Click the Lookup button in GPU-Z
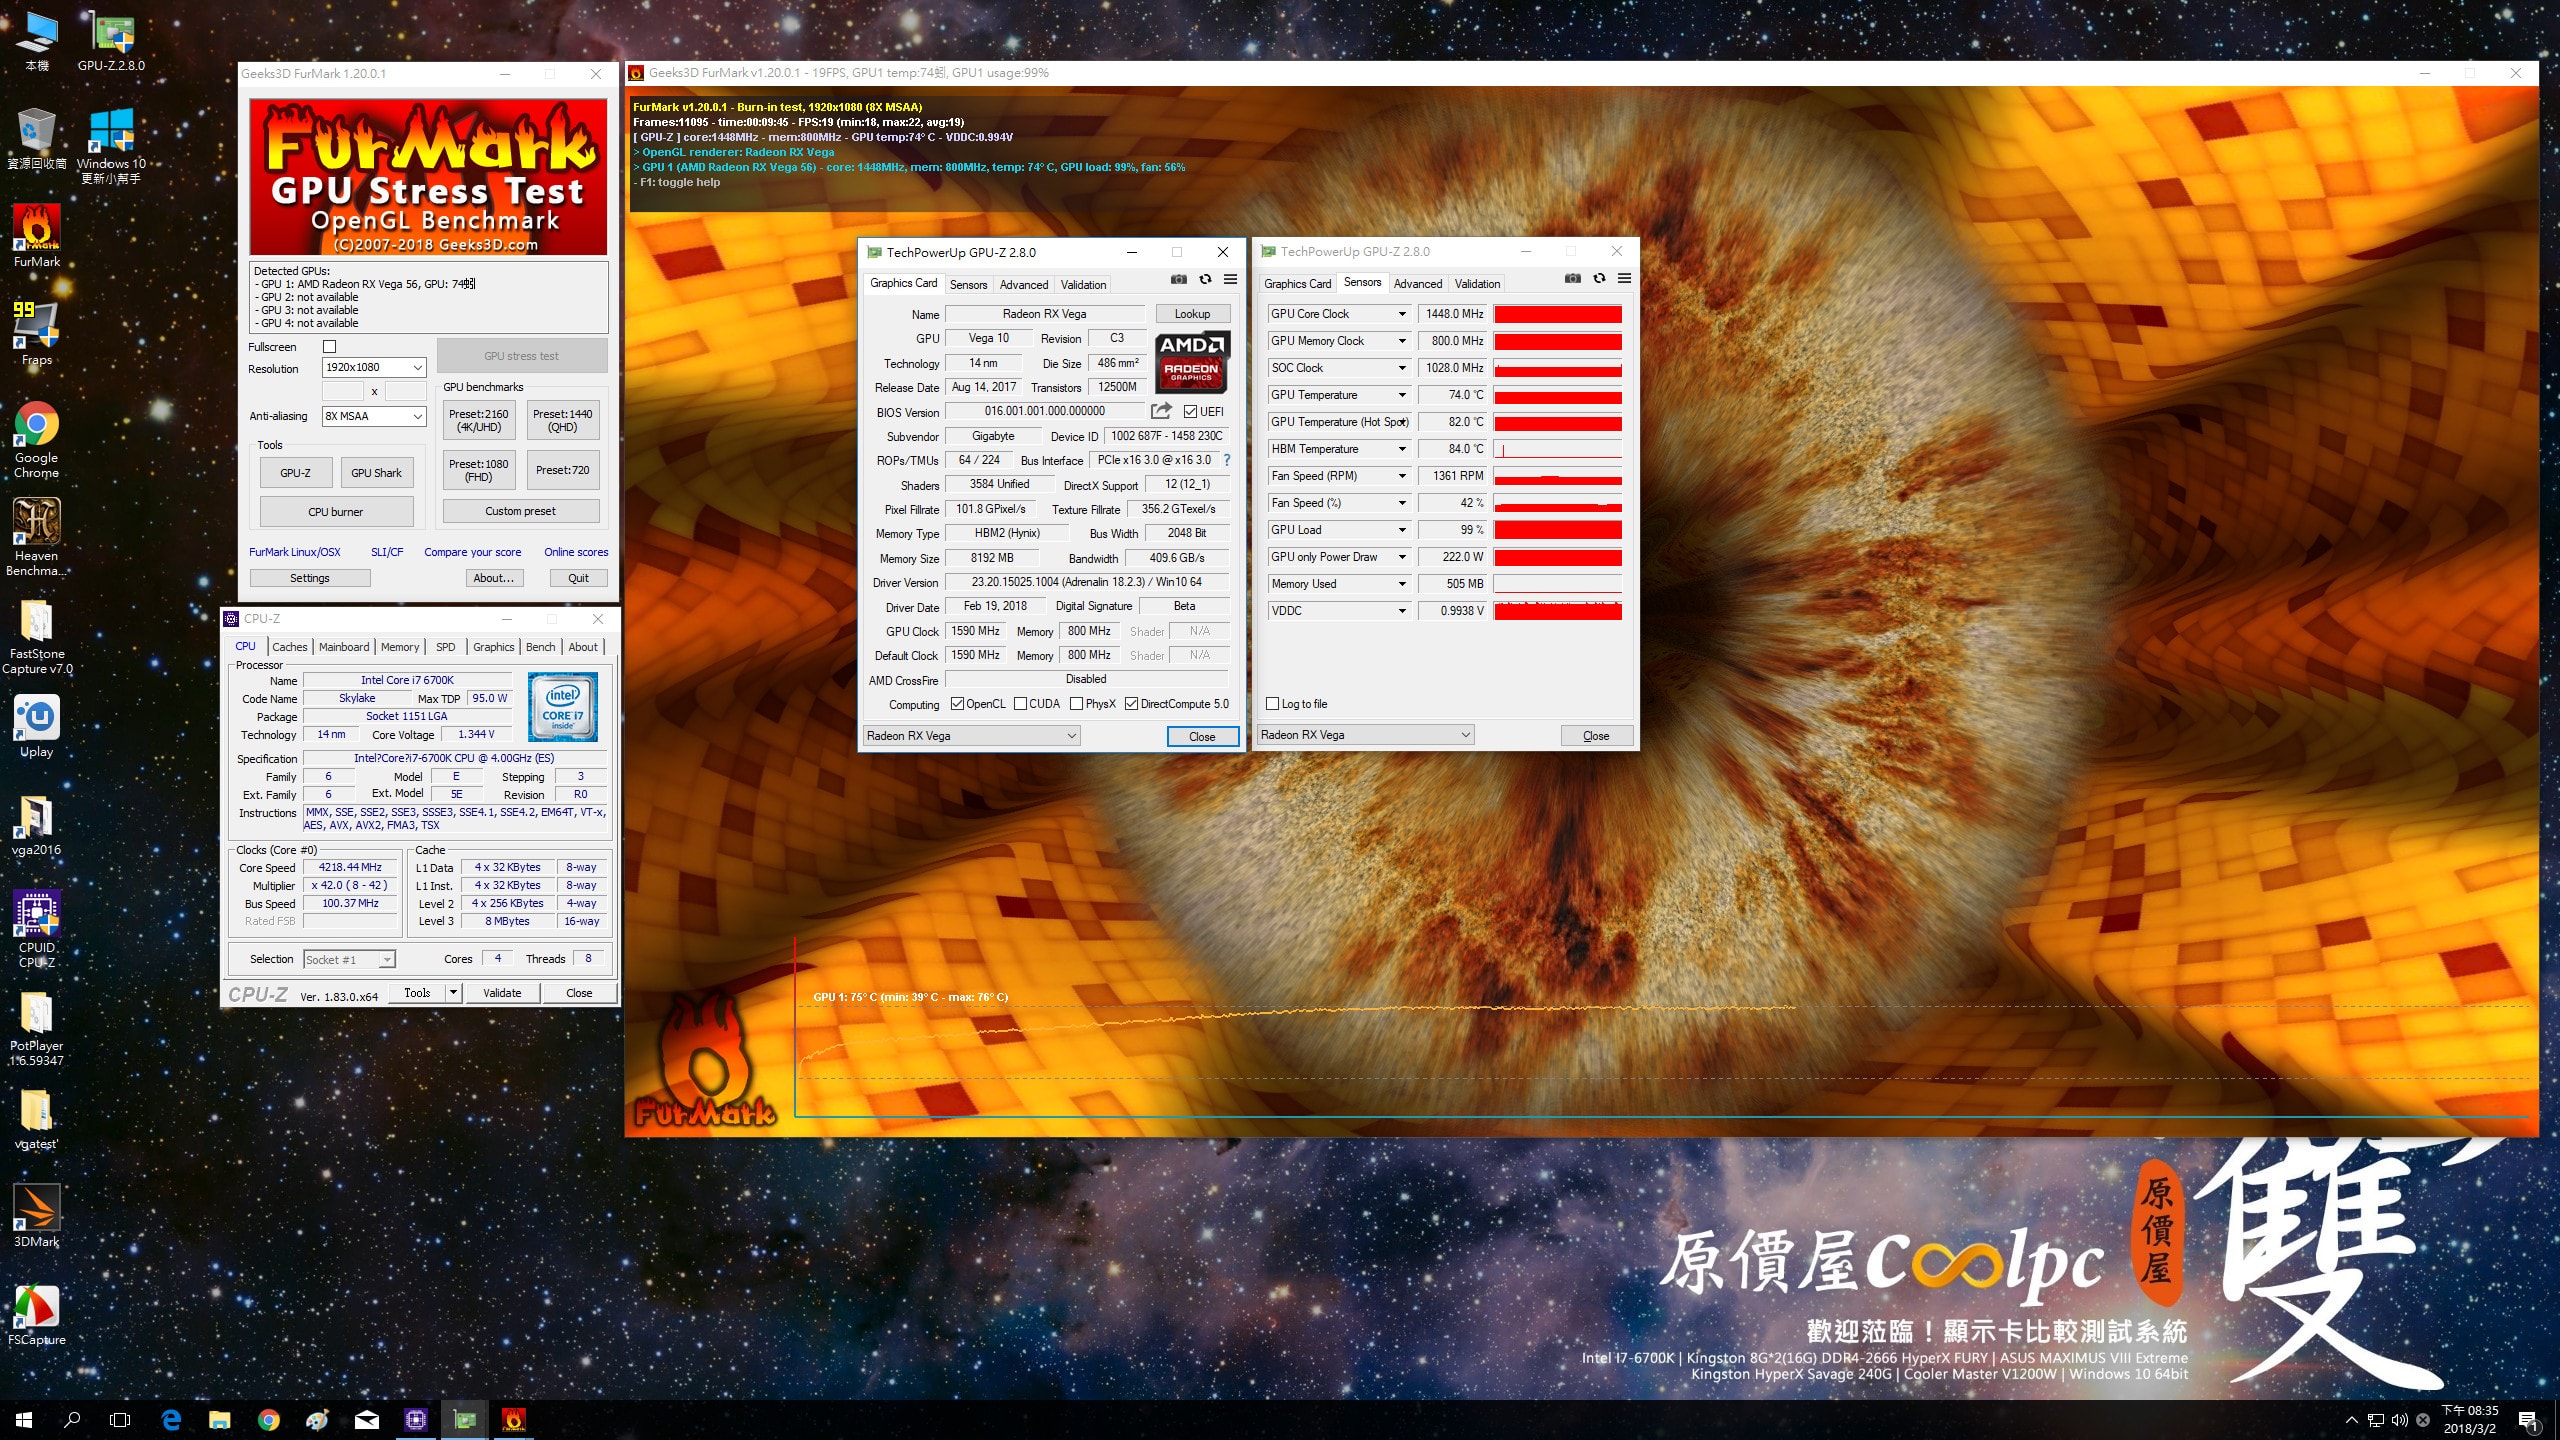Viewport: 2560px width, 1440px height. click(1192, 313)
